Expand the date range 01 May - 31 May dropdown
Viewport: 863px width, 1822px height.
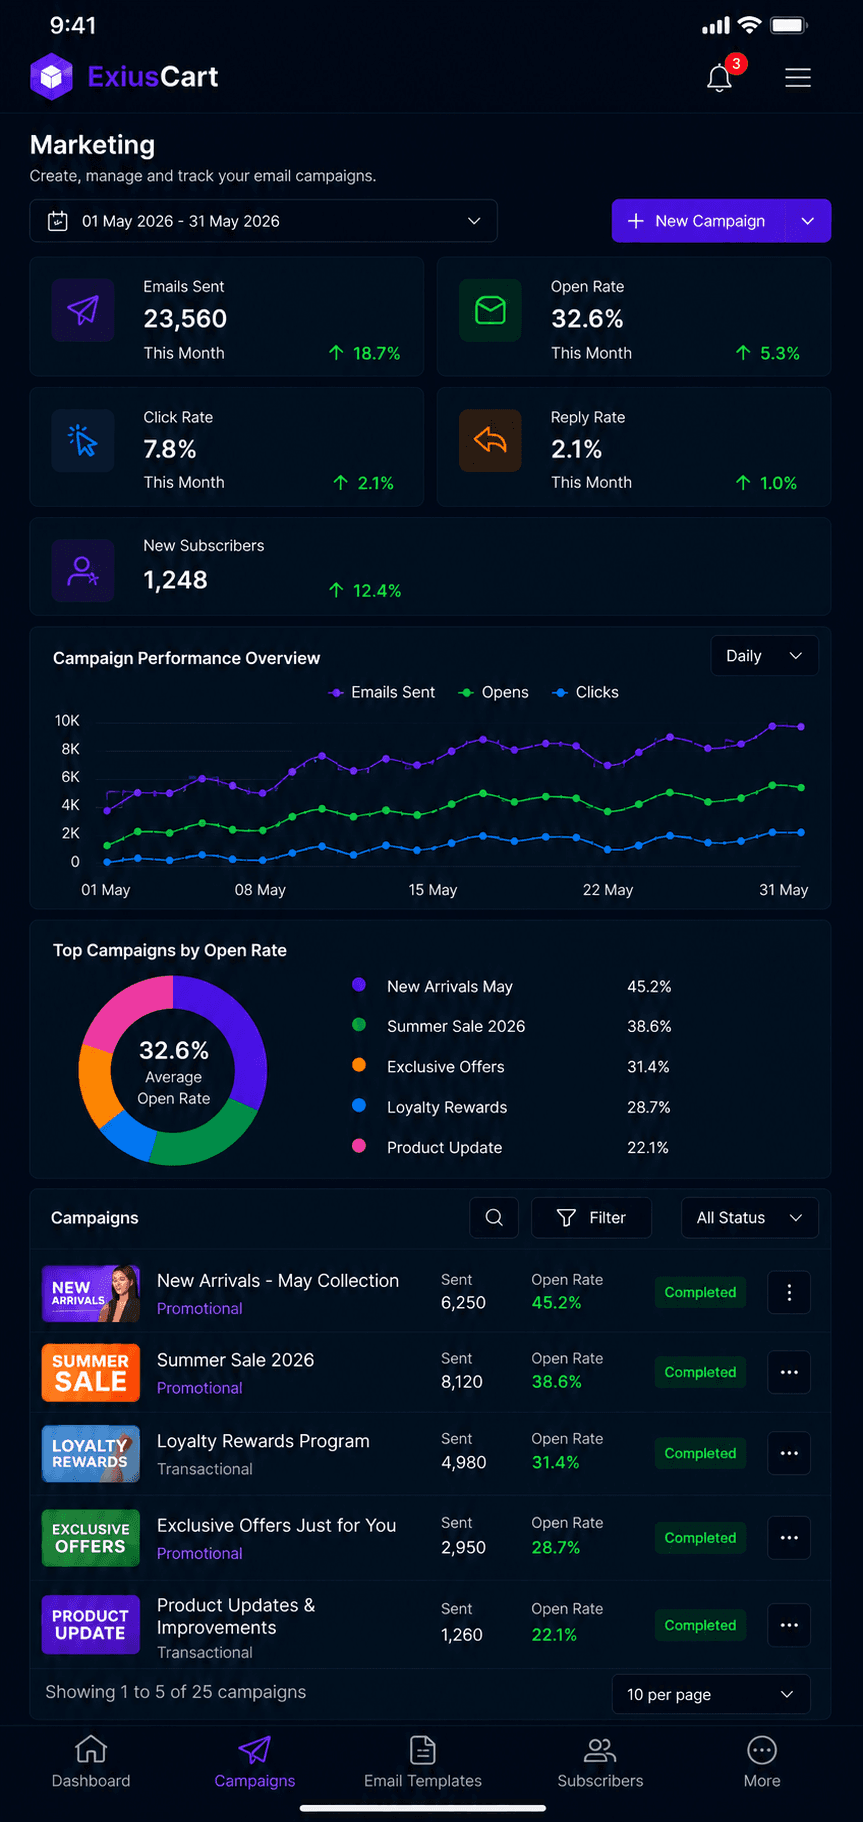coord(263,221)
